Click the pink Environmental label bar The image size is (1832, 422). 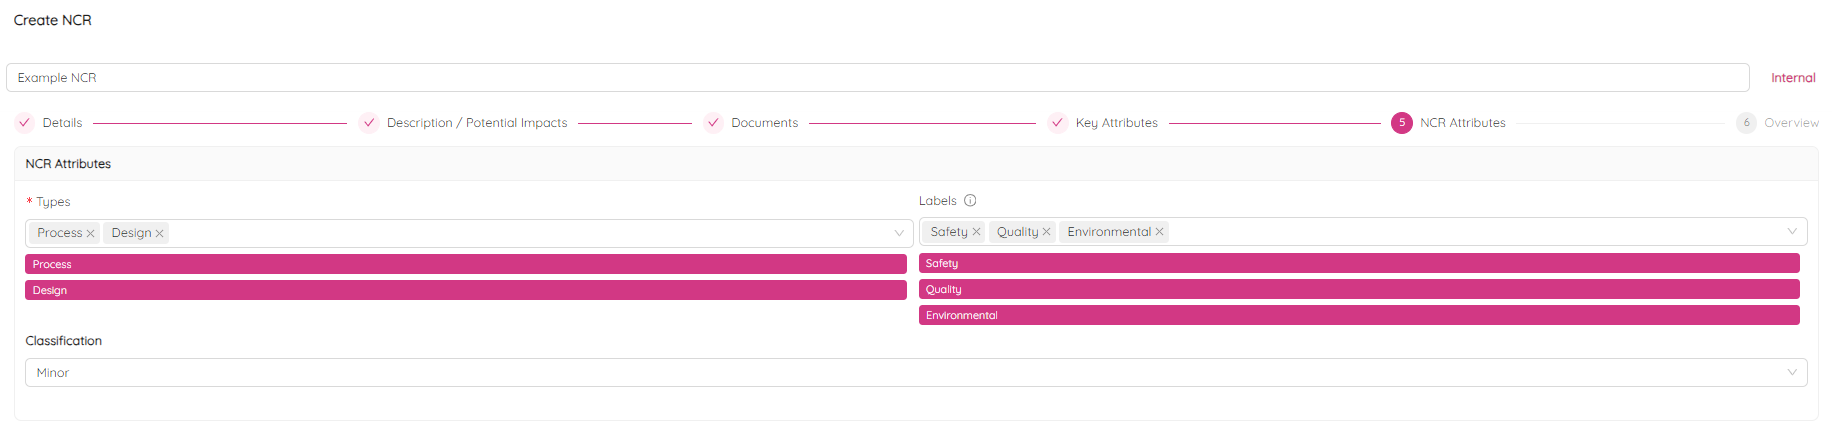pos(1358,316)
